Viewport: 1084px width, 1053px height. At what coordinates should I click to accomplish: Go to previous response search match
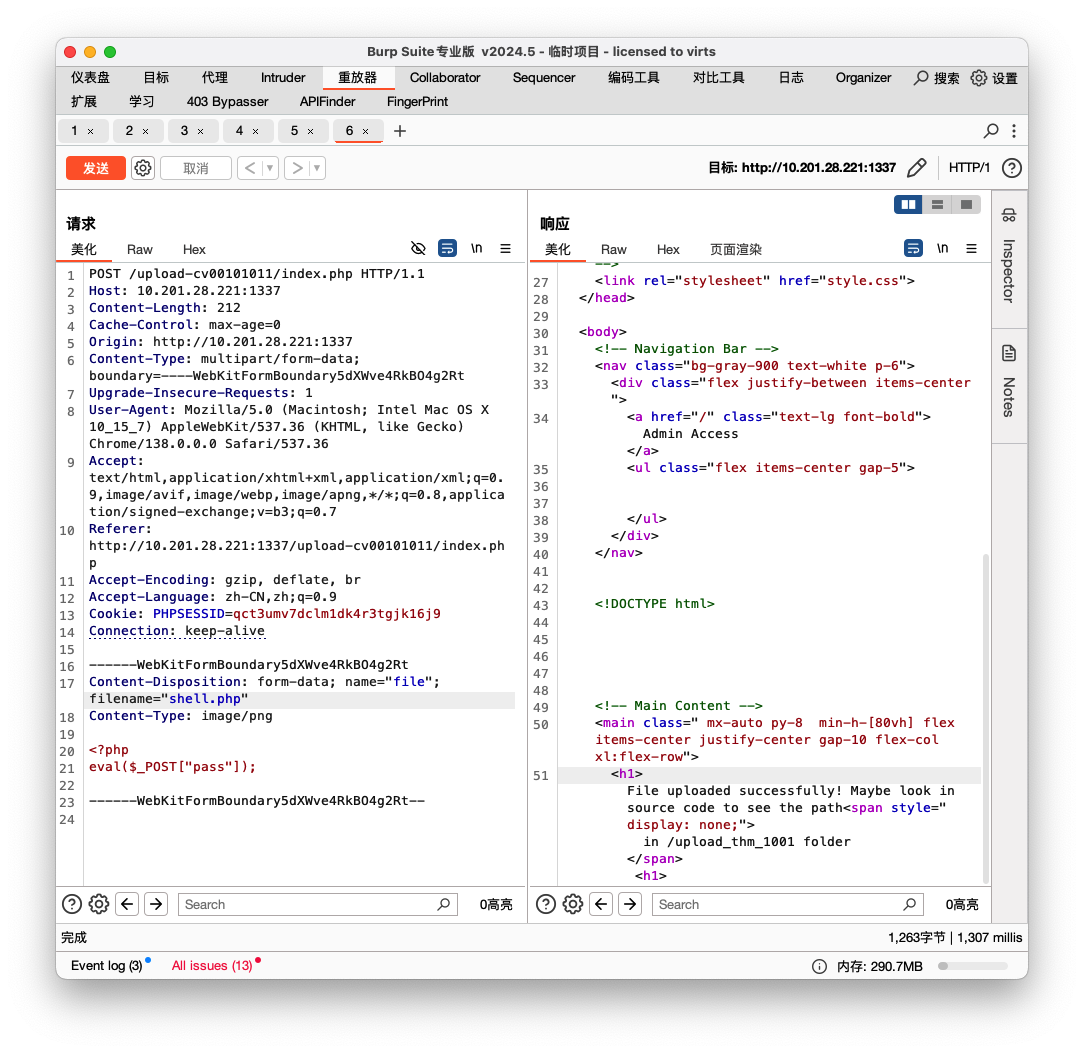(x=601, y=904)
